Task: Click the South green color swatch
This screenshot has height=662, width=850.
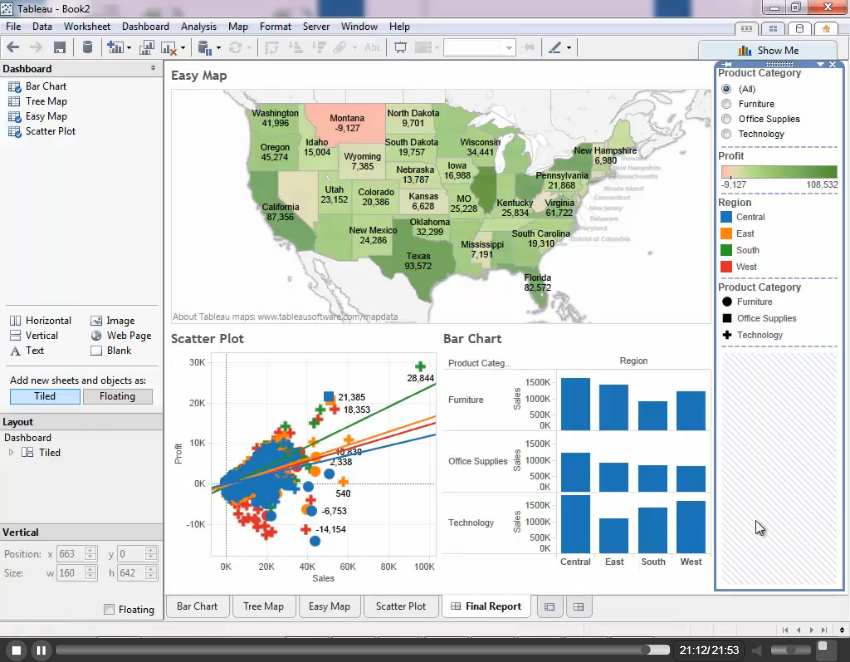Action: 726,250
